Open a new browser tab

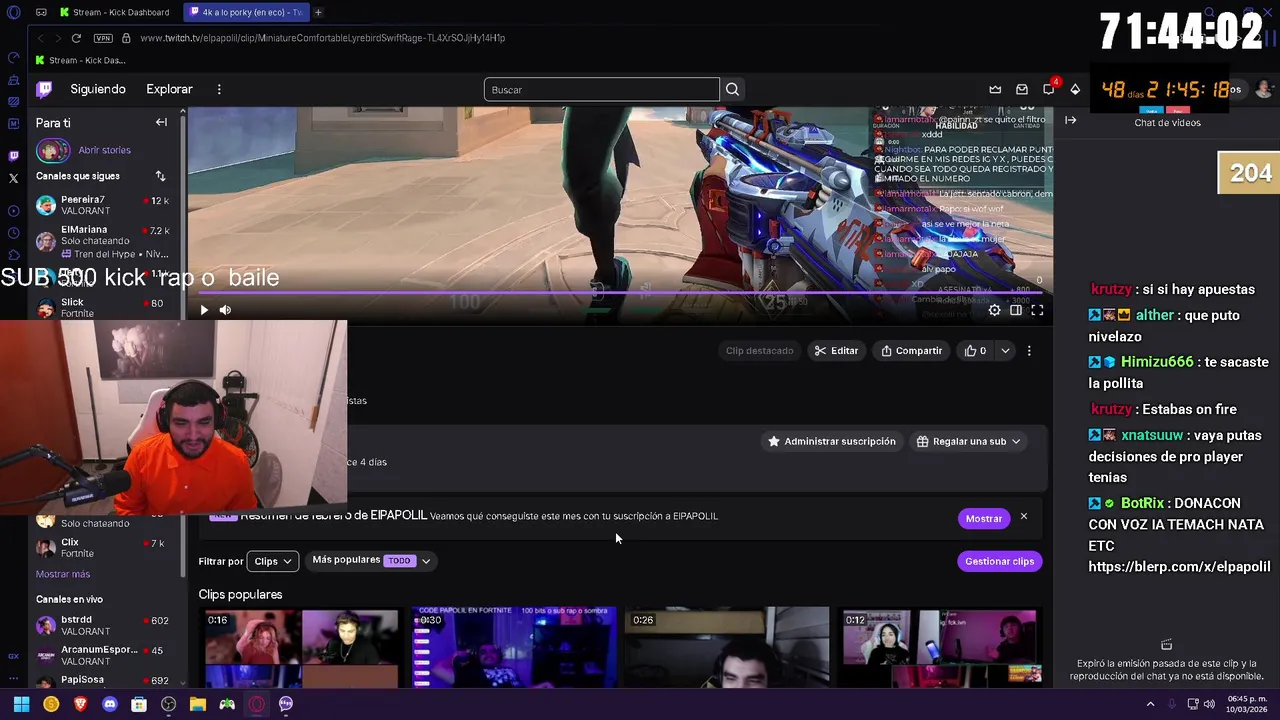pyautogui.click(x=318, y=12)
